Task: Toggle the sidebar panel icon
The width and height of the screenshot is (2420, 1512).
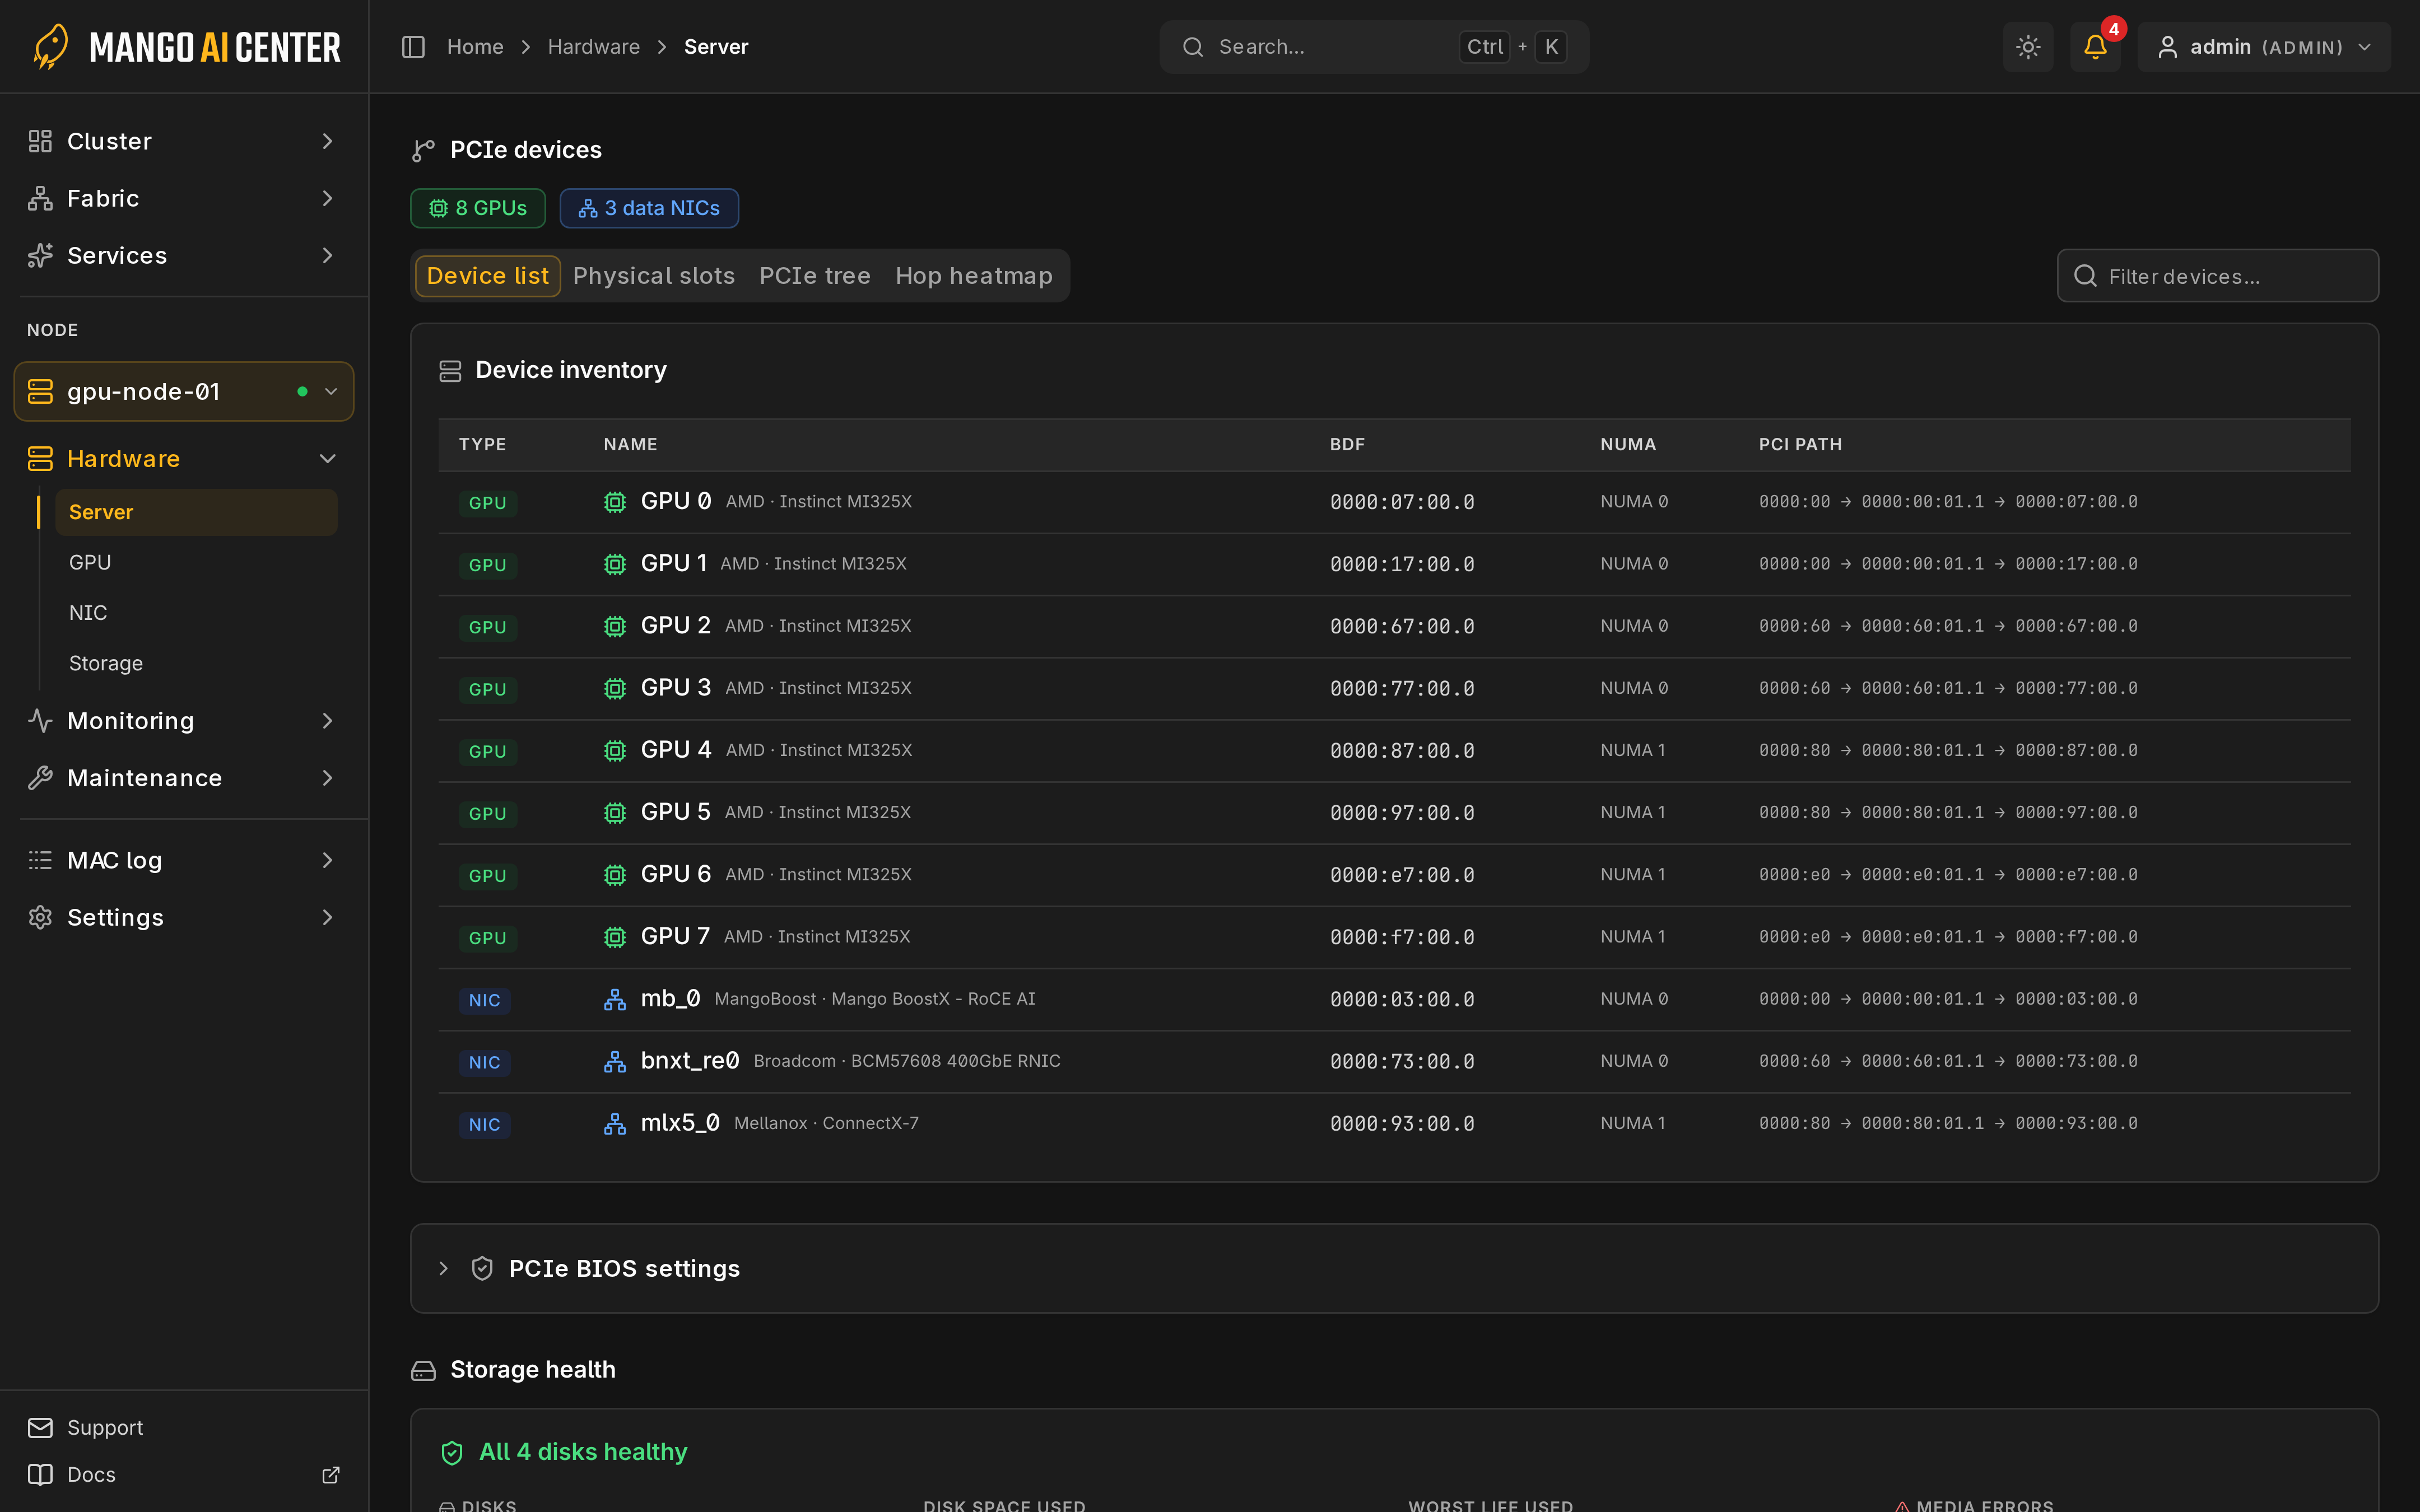Action: point(413,47)
